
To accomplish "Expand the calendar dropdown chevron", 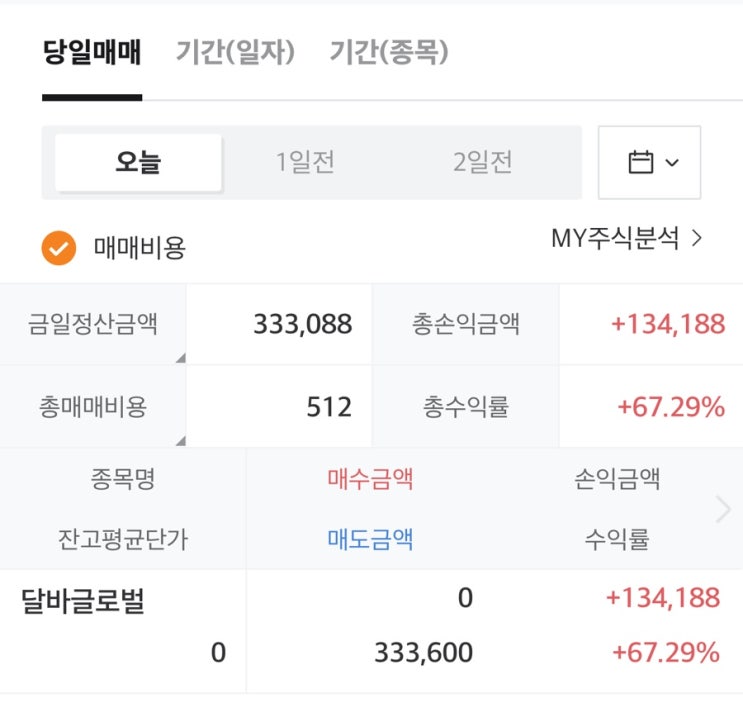I will tap(672, 163).
